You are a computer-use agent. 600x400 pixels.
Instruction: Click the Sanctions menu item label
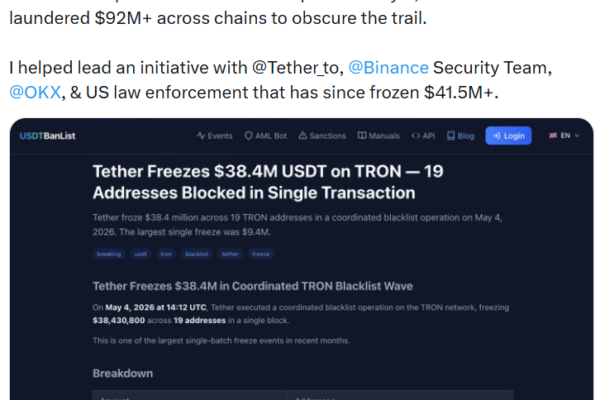tap(328, 136)
